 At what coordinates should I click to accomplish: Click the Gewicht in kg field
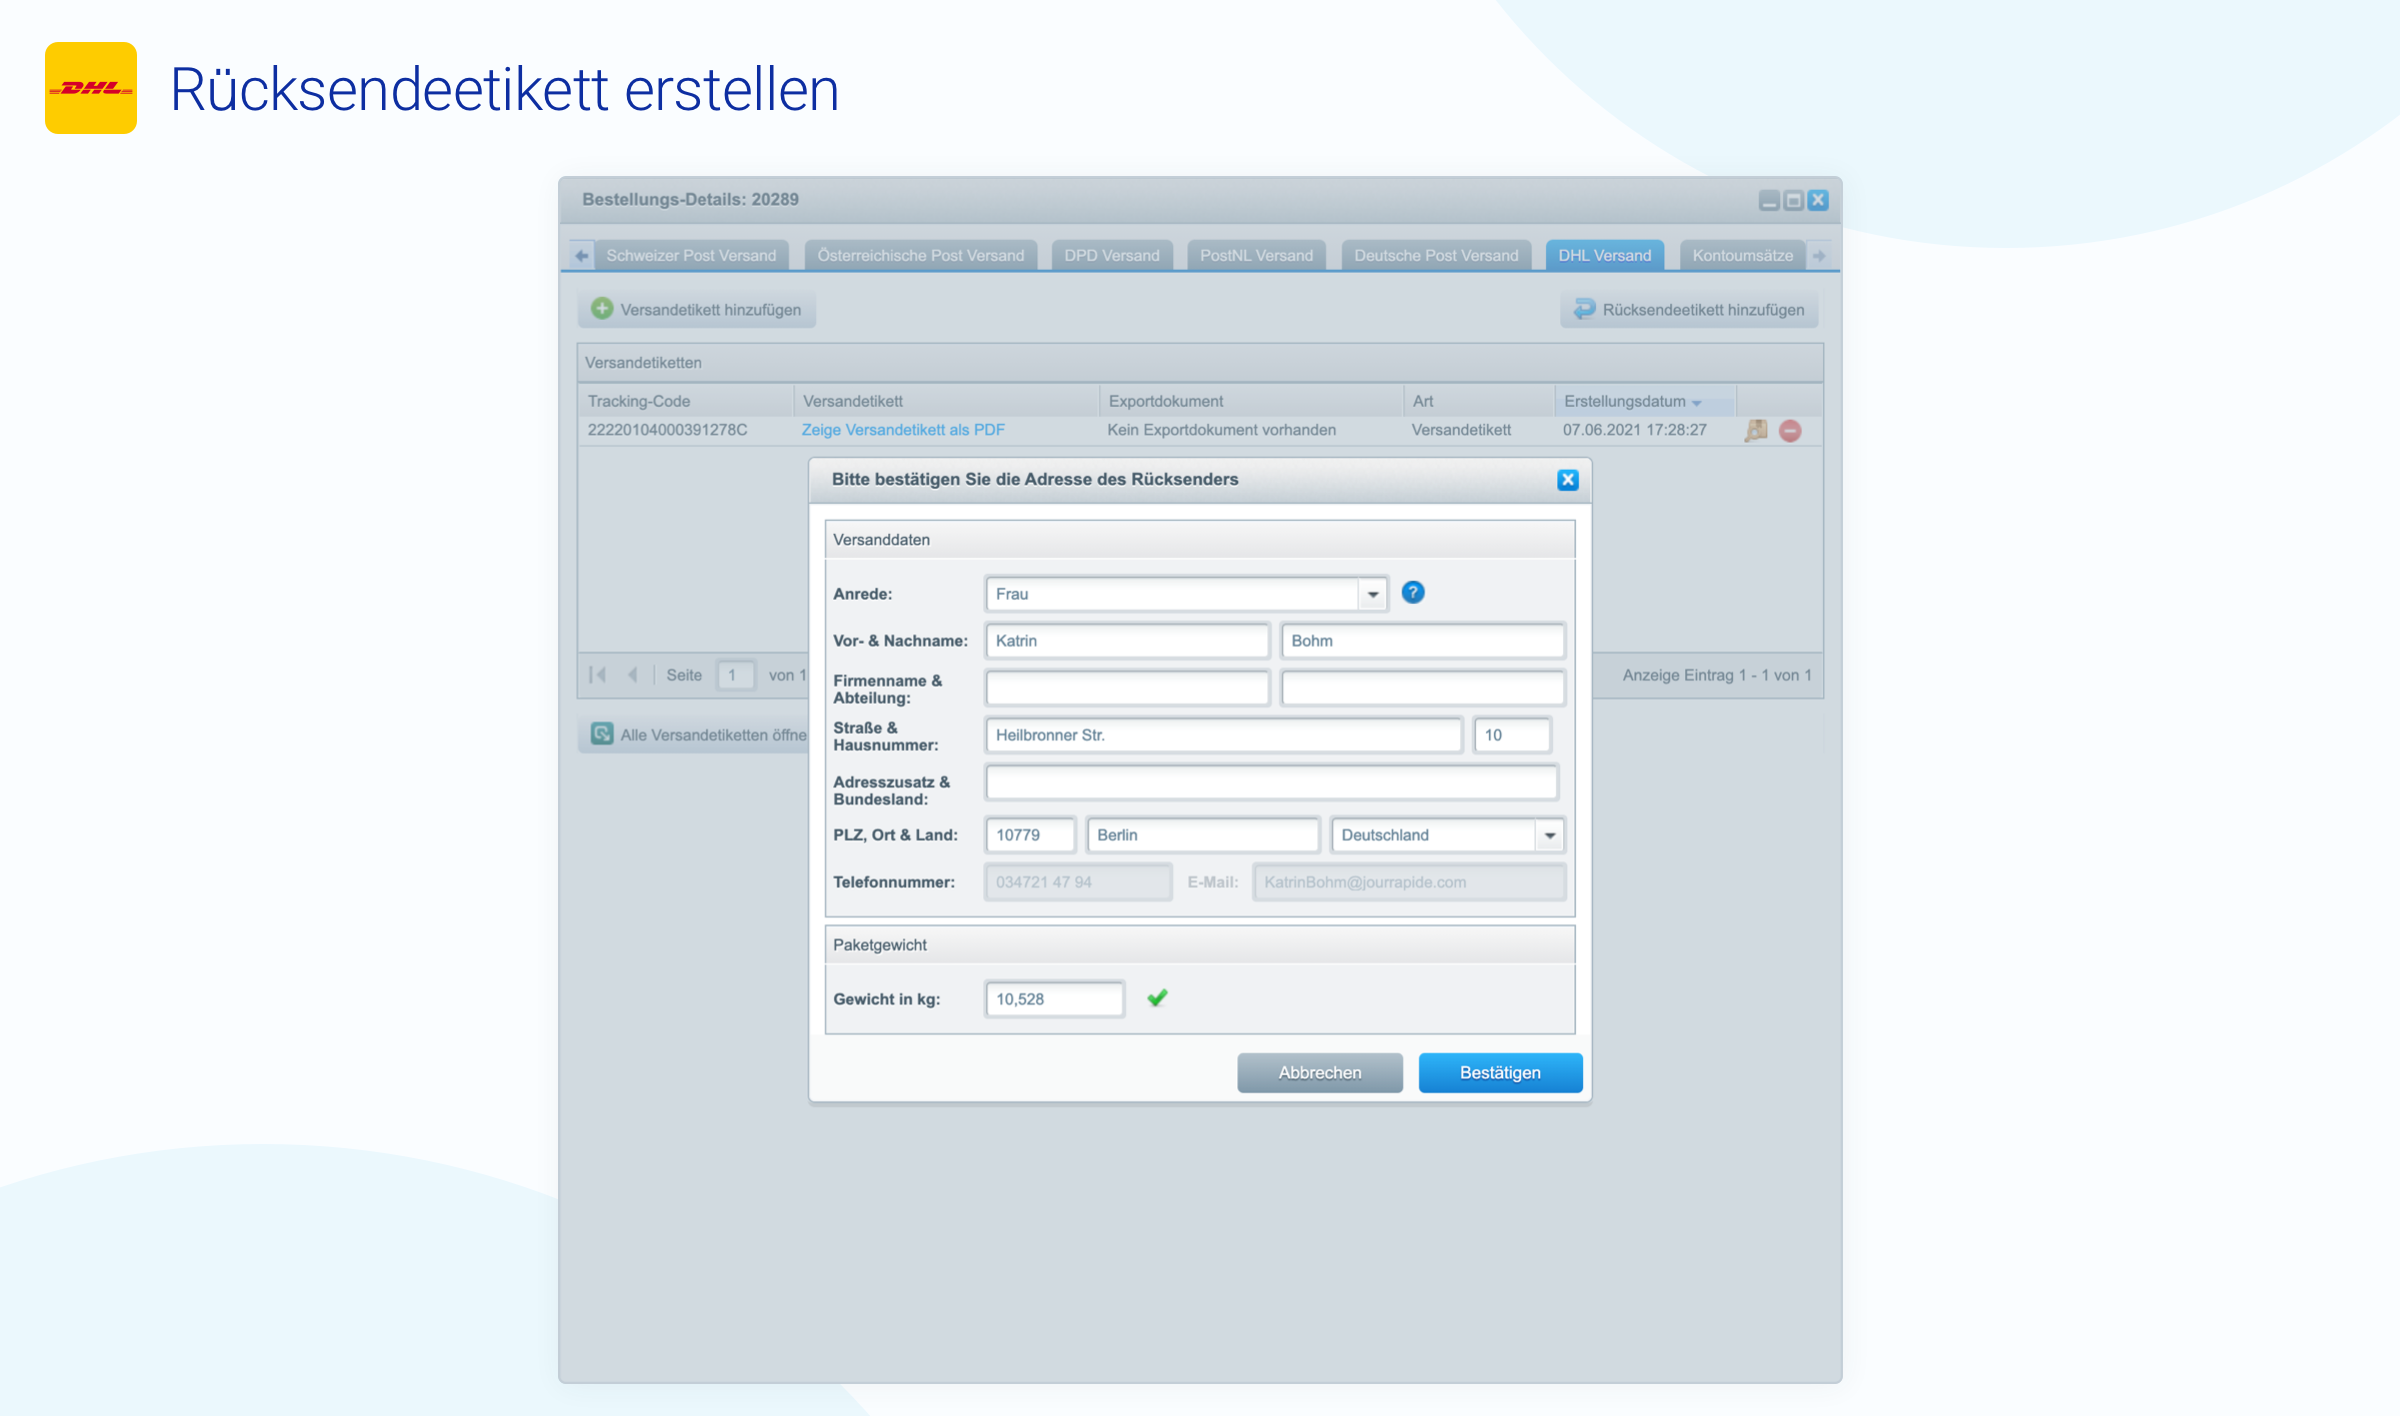tap(1054, 999)
